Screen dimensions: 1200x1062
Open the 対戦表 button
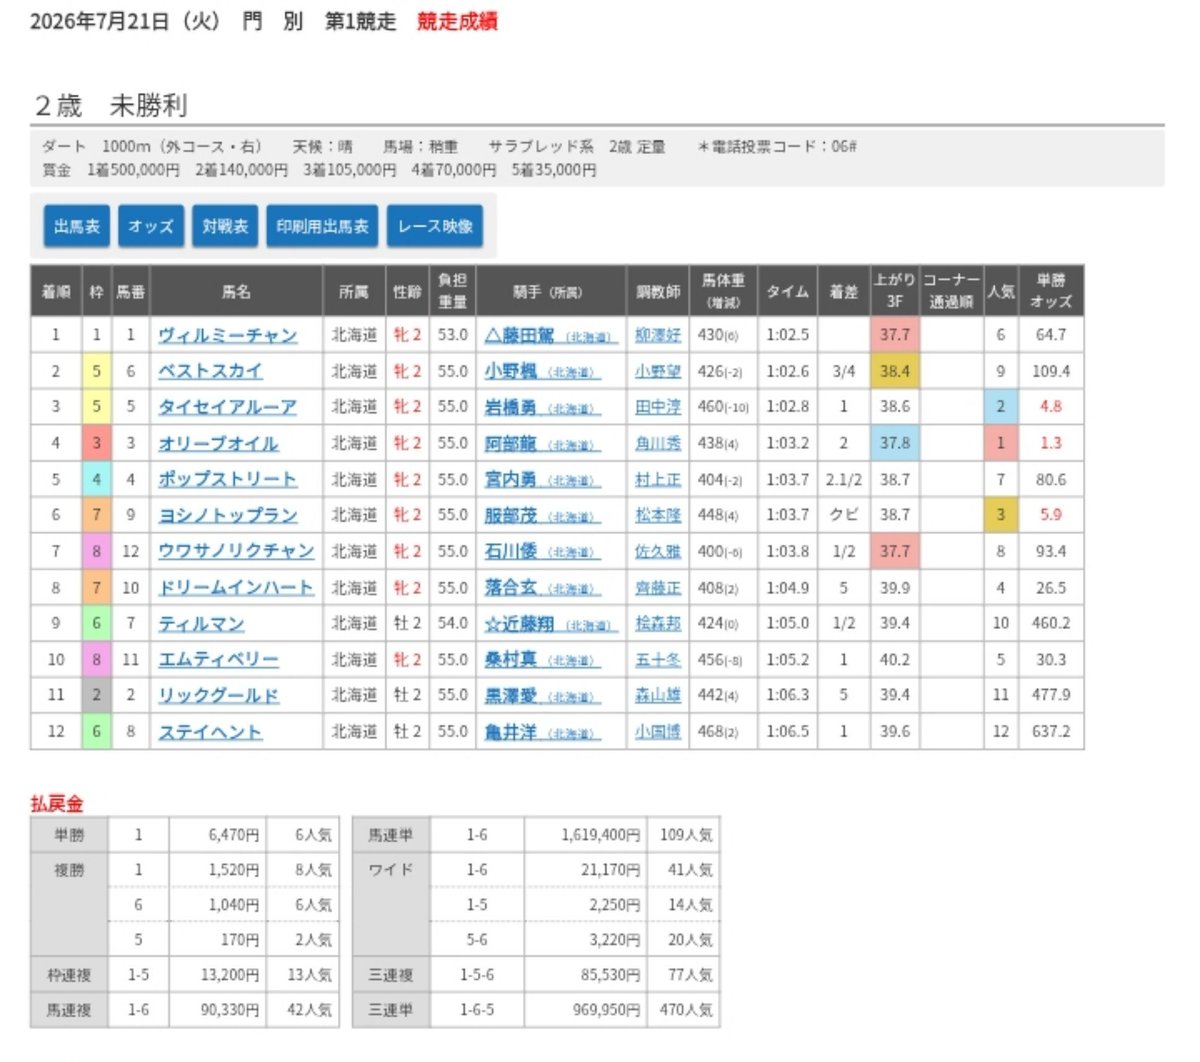point(225,227)
